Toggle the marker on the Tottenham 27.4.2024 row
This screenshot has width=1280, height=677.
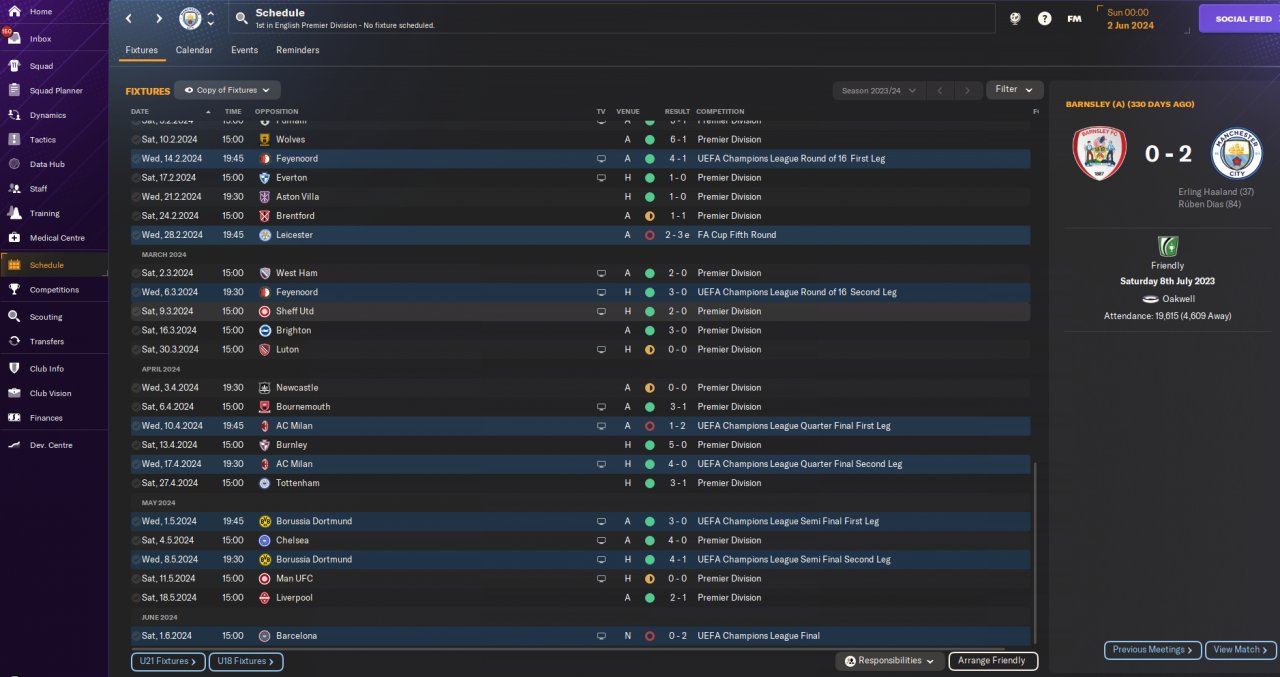(x=136, y=483)
